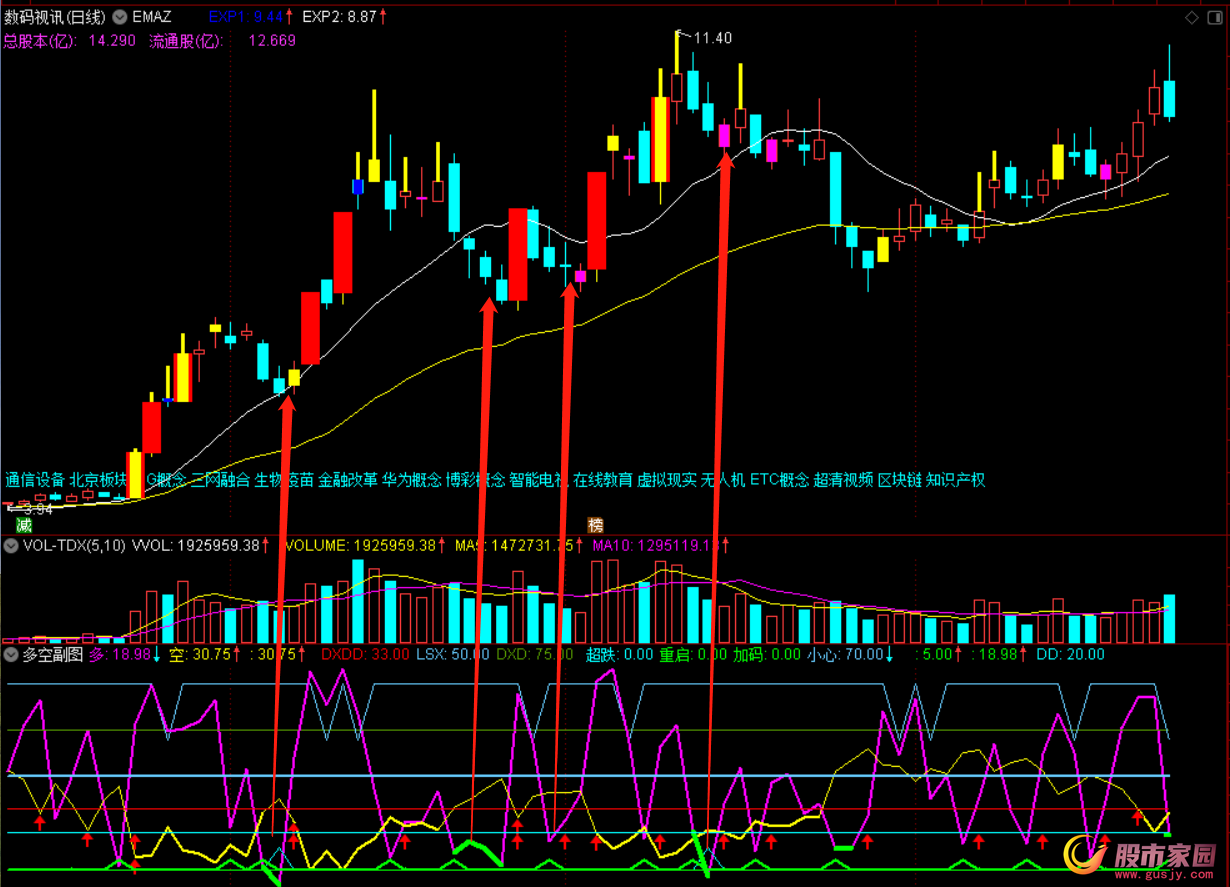
Task: Click the 超清视频 concept tag
Action: [x=843, y=480]
